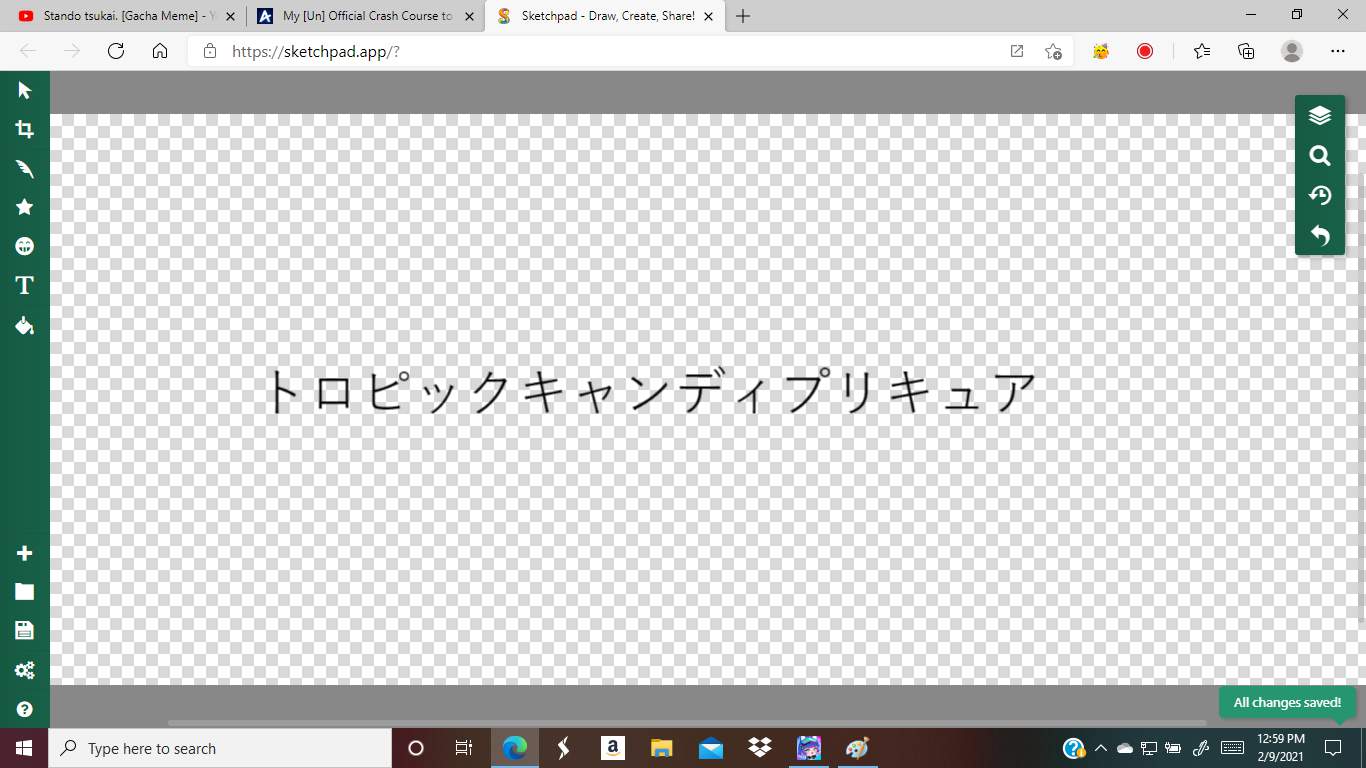Open File Explorer from taskbar
The height and width of the screenshot is (768, 1366).
(x=662, y=748)
